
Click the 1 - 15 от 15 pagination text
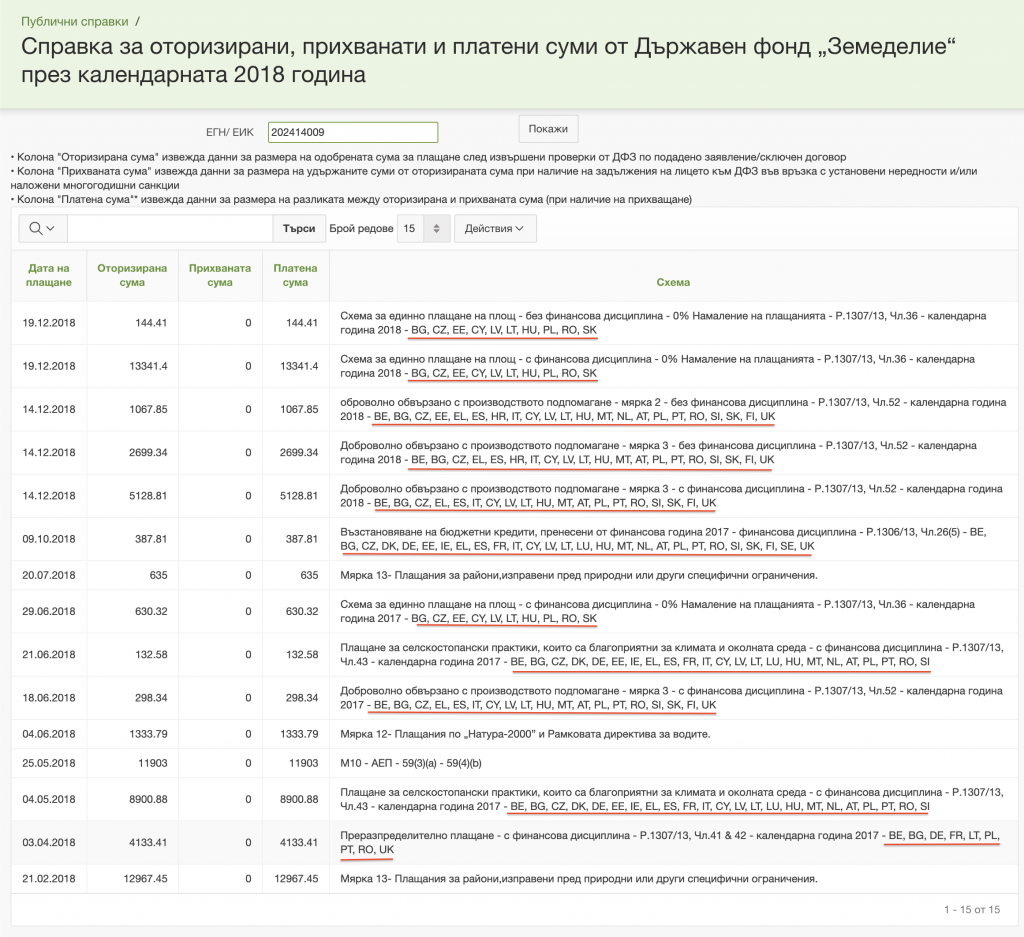click(x=971, y=909)
